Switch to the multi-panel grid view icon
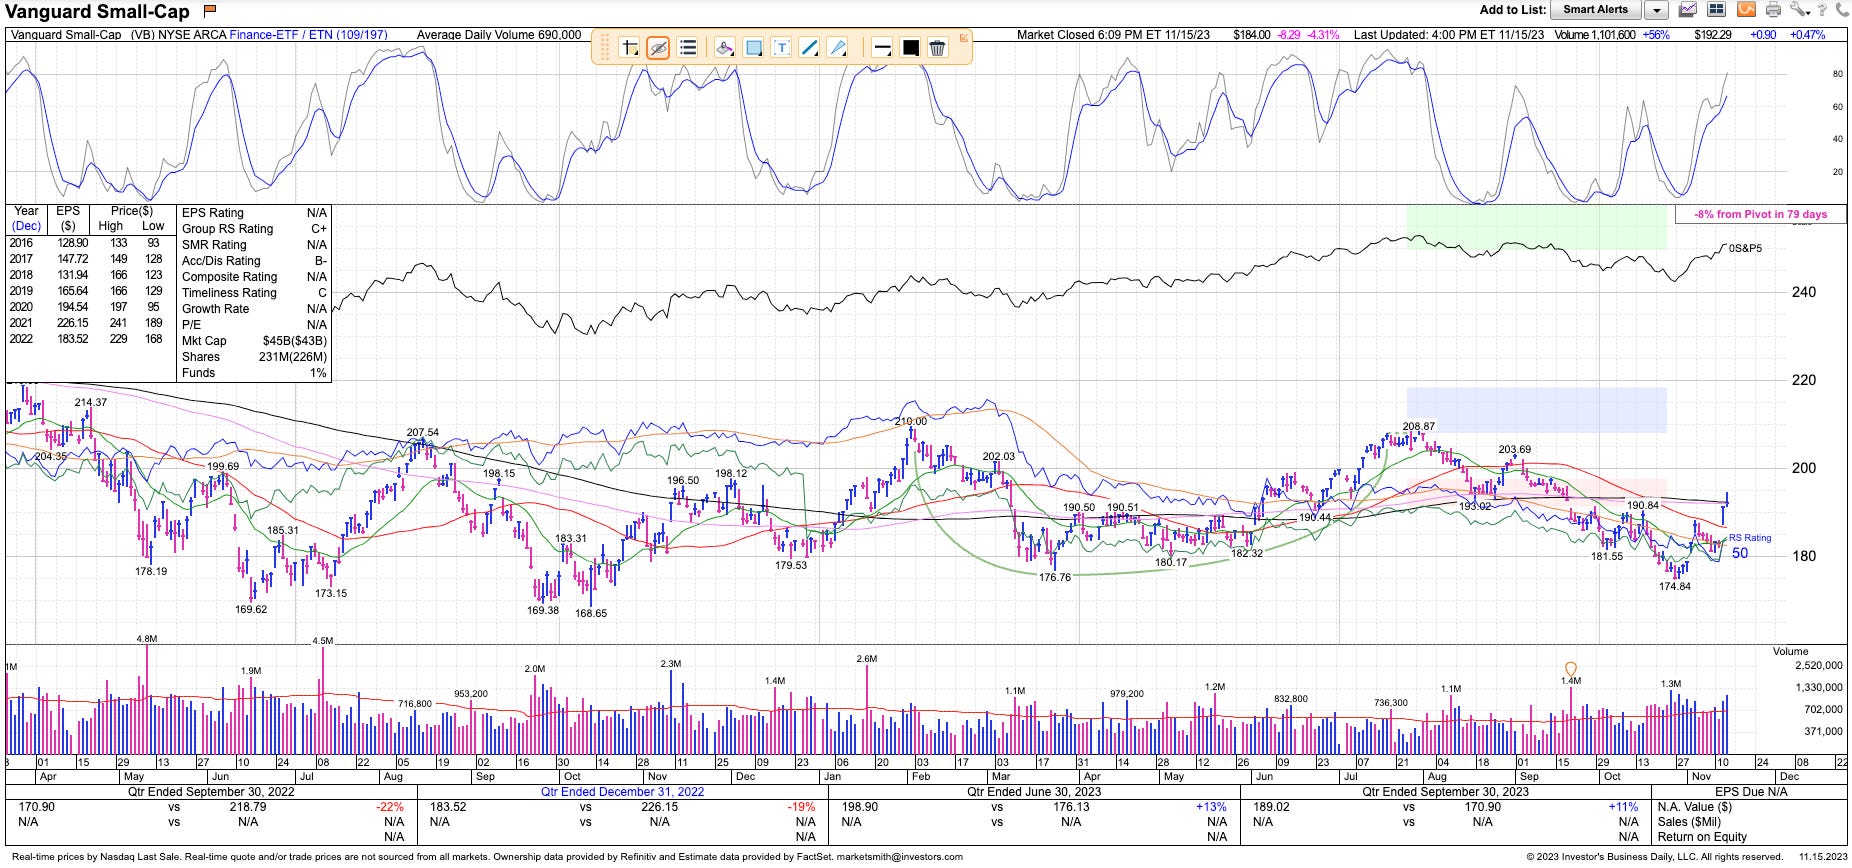The image size is (1852, 868). pyautogui.click(x=1716, y=10)
